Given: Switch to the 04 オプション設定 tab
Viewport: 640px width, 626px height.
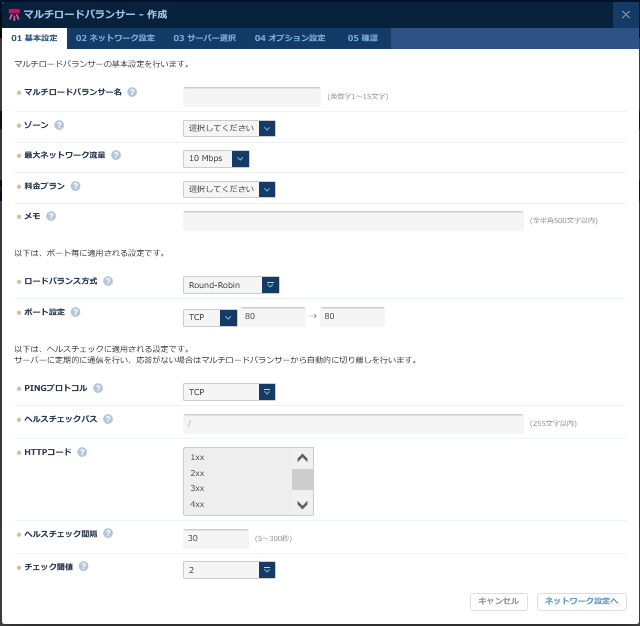Looking at the screenshot, I should point(290,38).
